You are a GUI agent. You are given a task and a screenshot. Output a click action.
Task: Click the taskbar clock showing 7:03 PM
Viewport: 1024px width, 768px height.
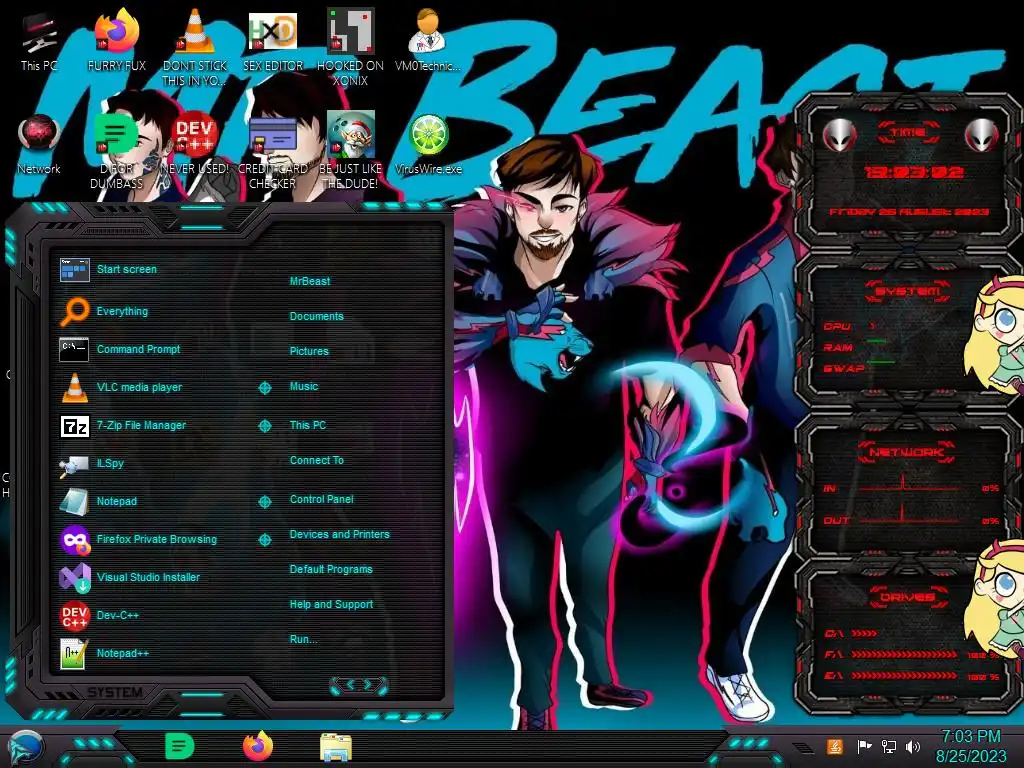point(971,746)
